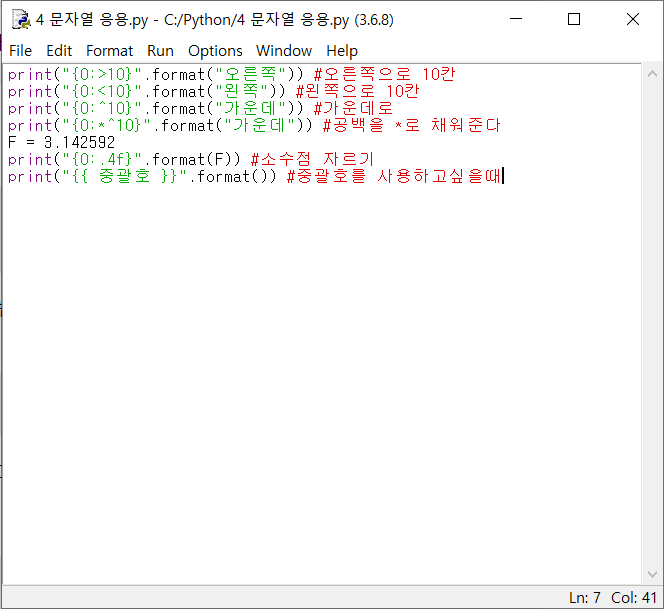Click the line F = 3.142592

pos(61,142)
